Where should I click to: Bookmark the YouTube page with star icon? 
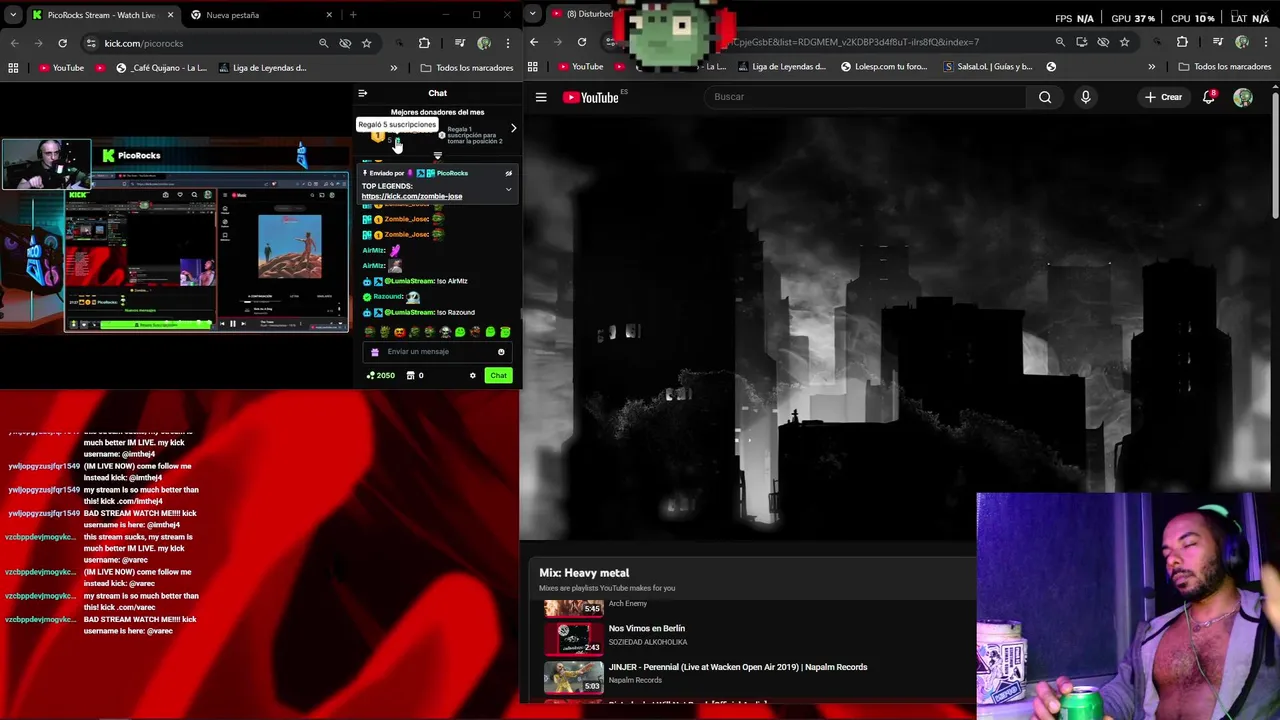(x=1125, y=42)
